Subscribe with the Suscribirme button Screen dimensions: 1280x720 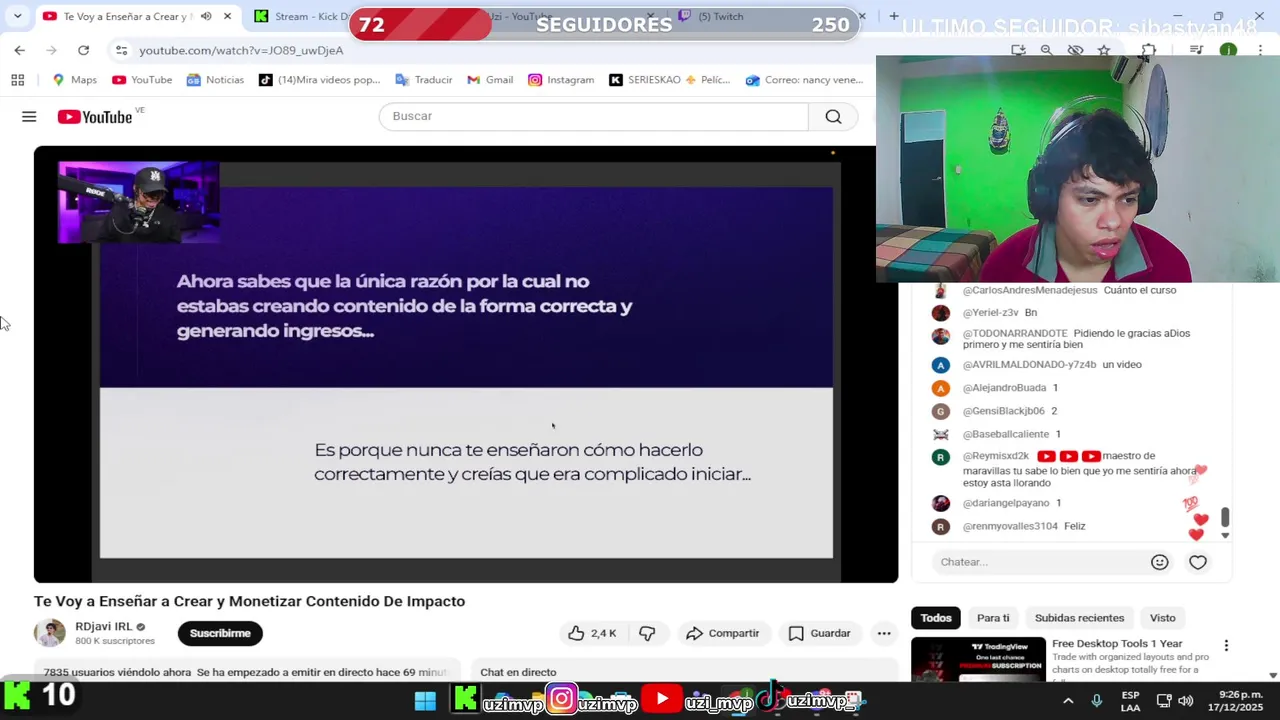220,633
